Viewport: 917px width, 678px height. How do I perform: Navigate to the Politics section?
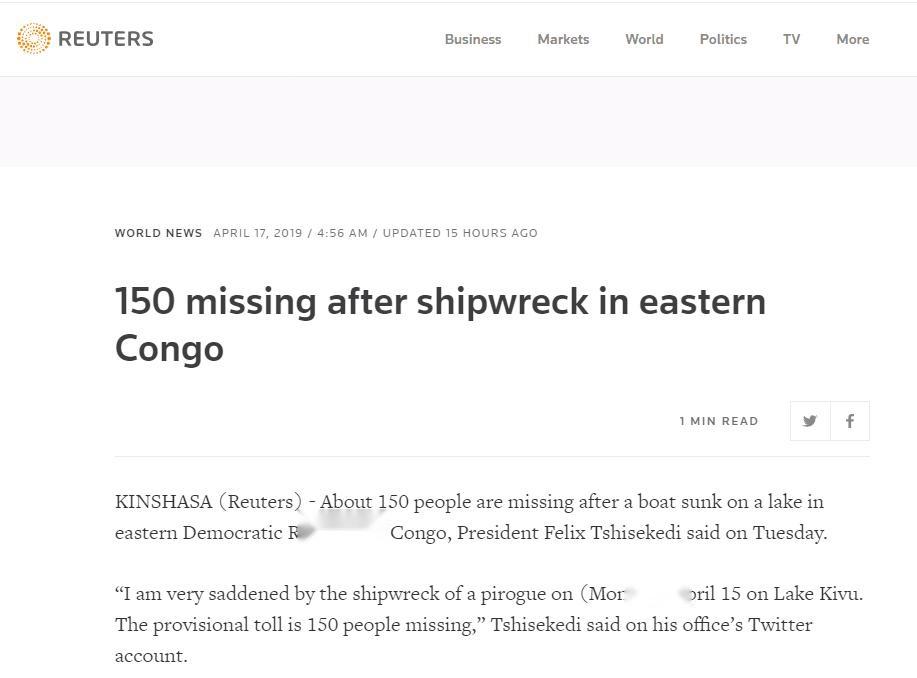coord(723,39)
